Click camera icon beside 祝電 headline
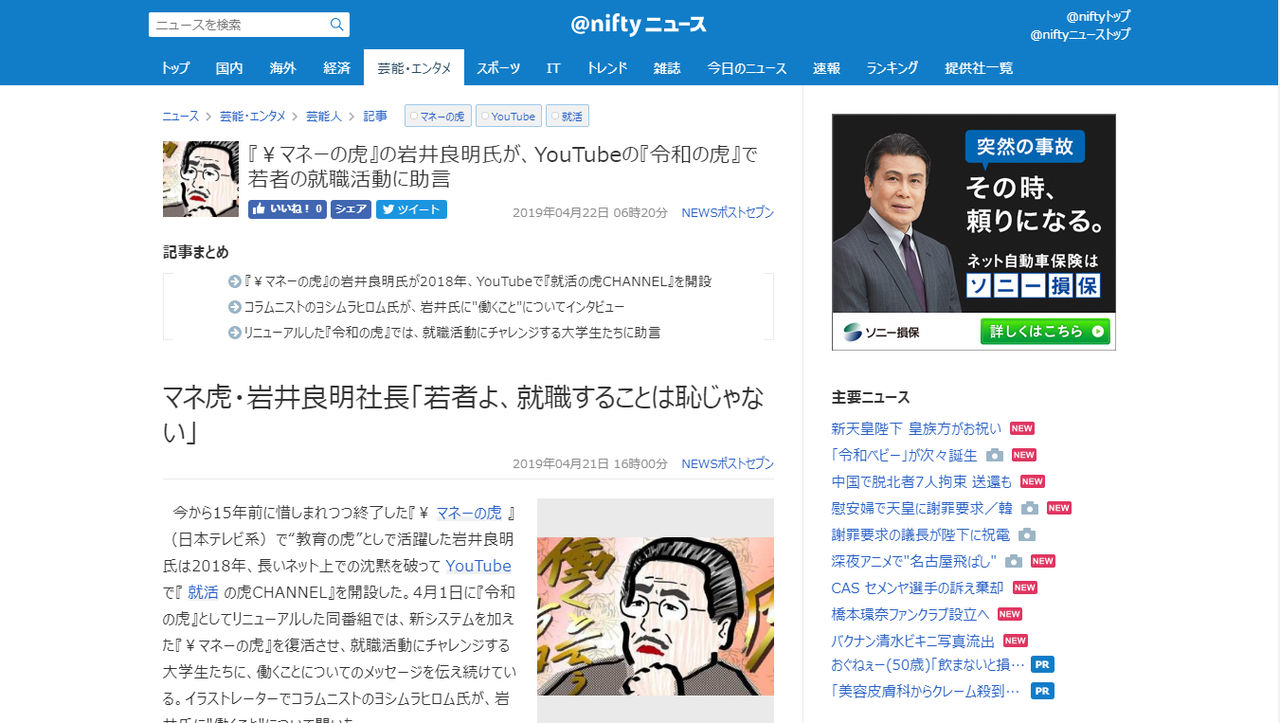The image size is (1280, 723). [1027, 535]
